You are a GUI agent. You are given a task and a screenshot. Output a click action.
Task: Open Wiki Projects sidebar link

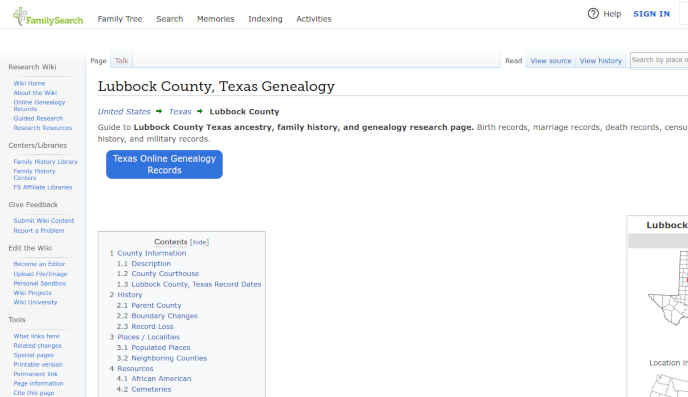[x=32, y=293]
